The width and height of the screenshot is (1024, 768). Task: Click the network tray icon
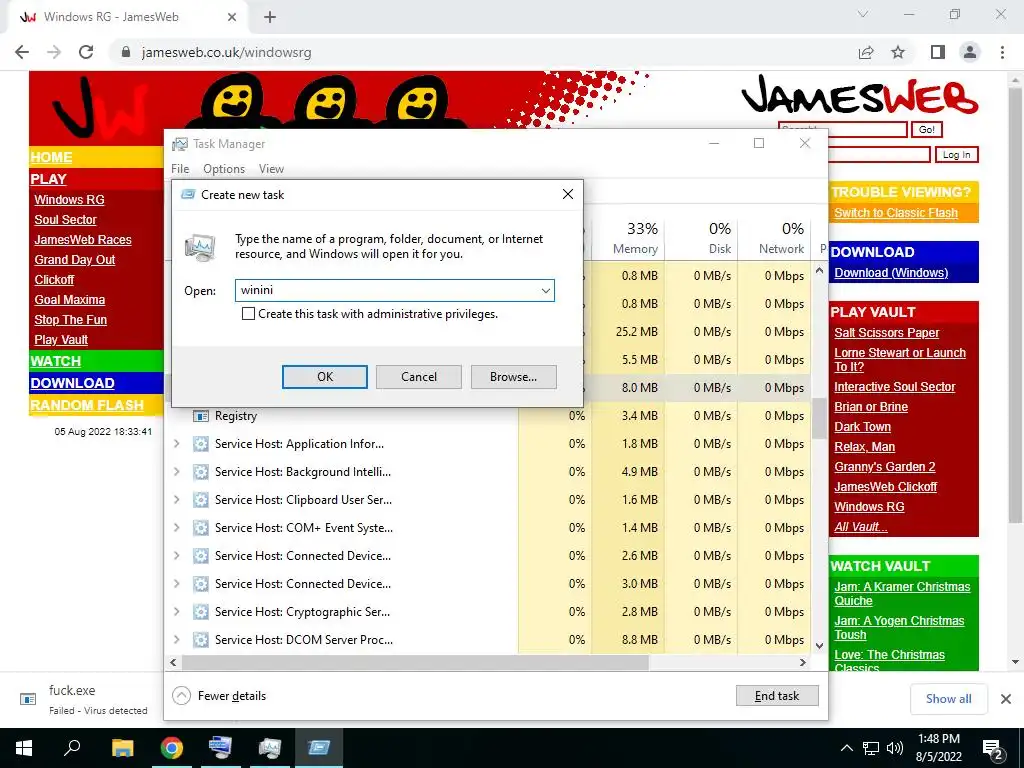pos(871,748)
